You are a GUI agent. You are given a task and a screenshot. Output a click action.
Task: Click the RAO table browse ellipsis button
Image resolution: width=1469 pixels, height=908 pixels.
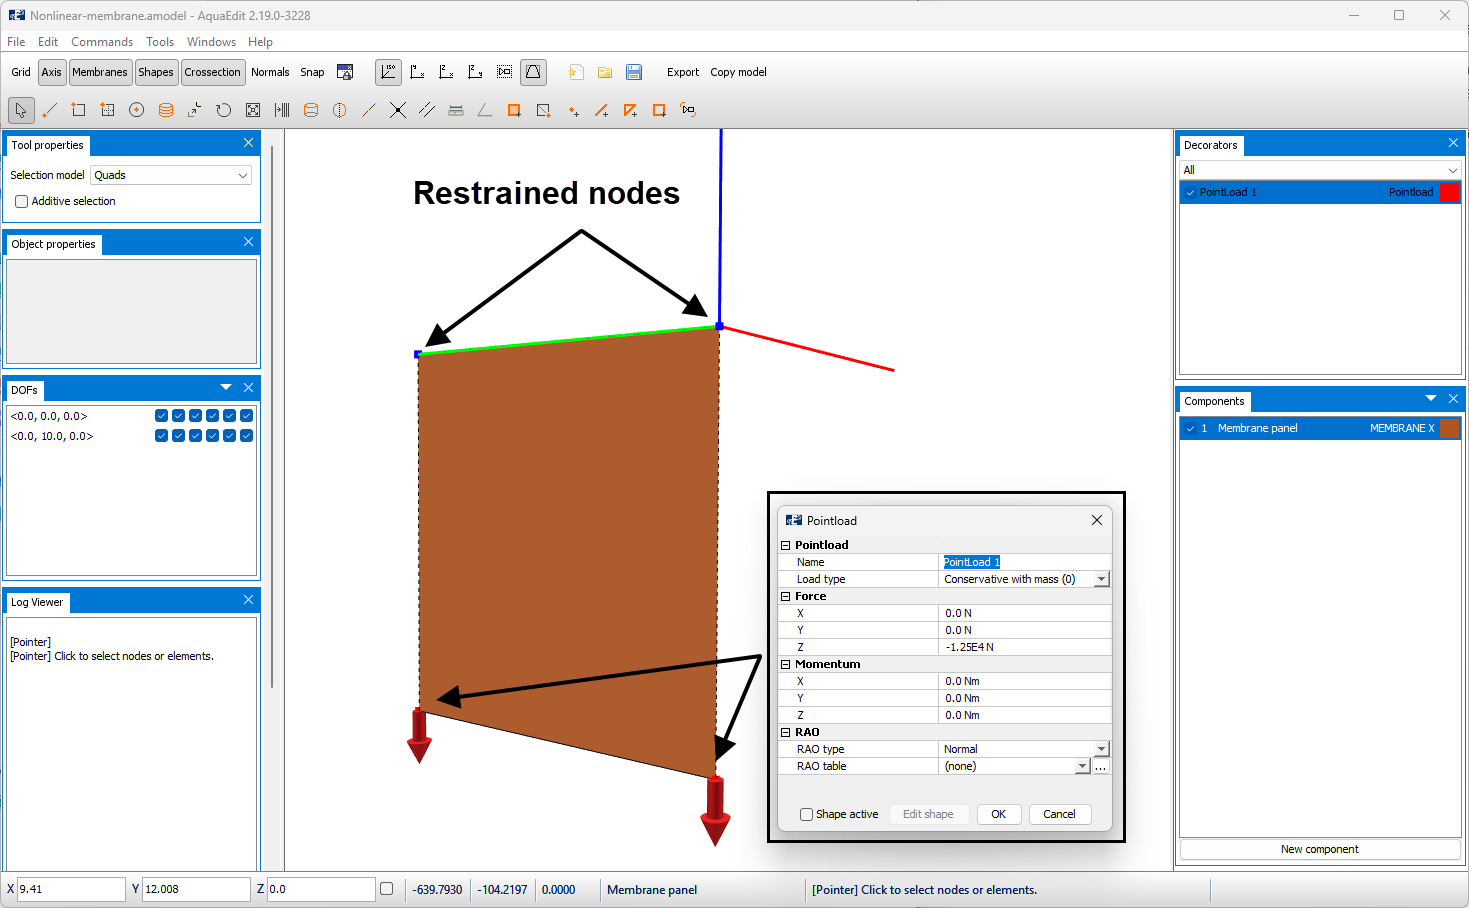pyautogui.click(x=1101, y=766)
